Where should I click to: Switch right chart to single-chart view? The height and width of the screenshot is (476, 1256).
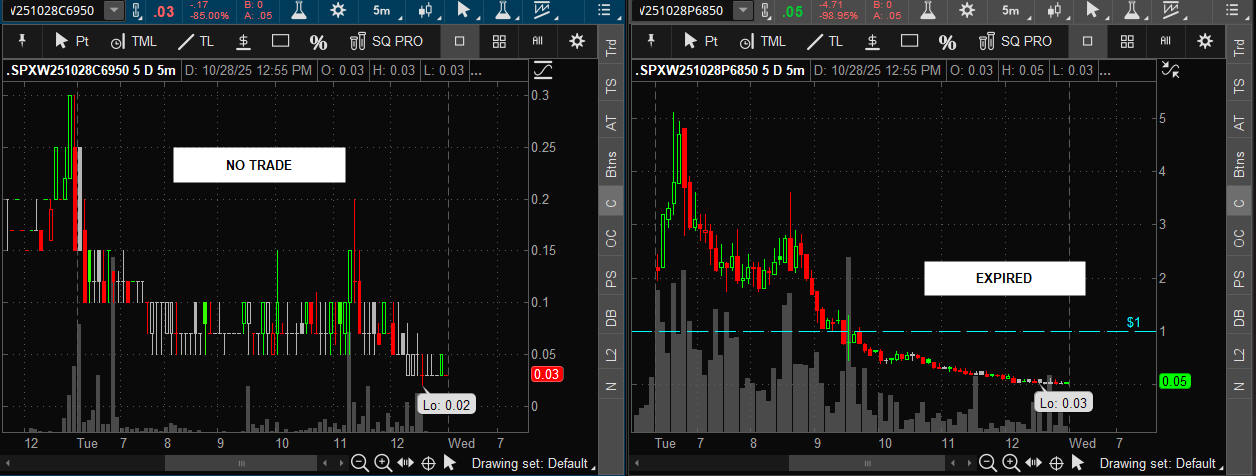point(1088,41)
